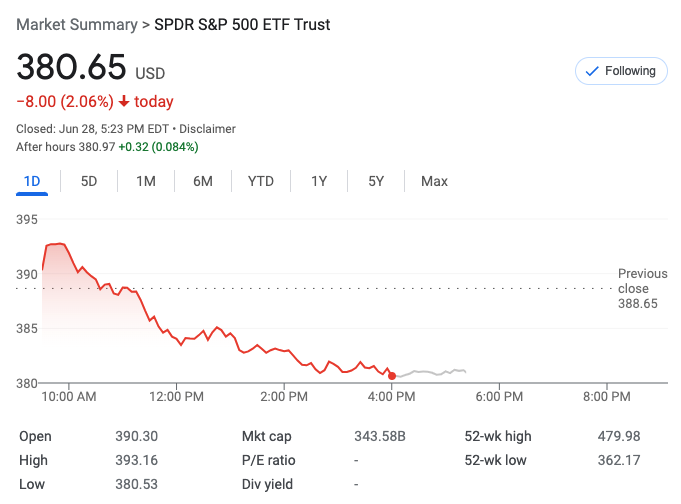Switch to the 5D chart tab
Screen dimensions: 681x504
89,181
